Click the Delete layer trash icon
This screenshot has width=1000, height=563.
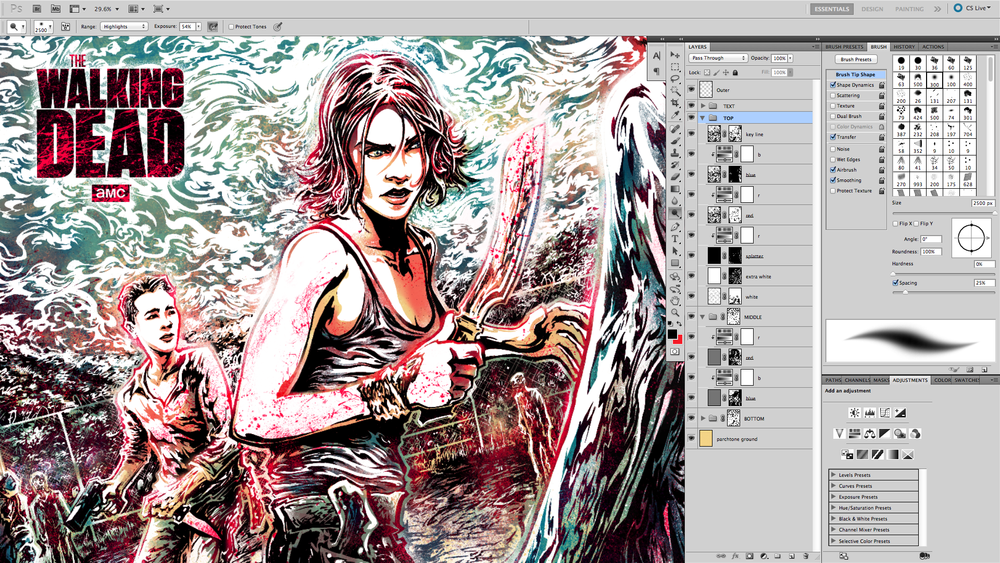click(806, 556)
